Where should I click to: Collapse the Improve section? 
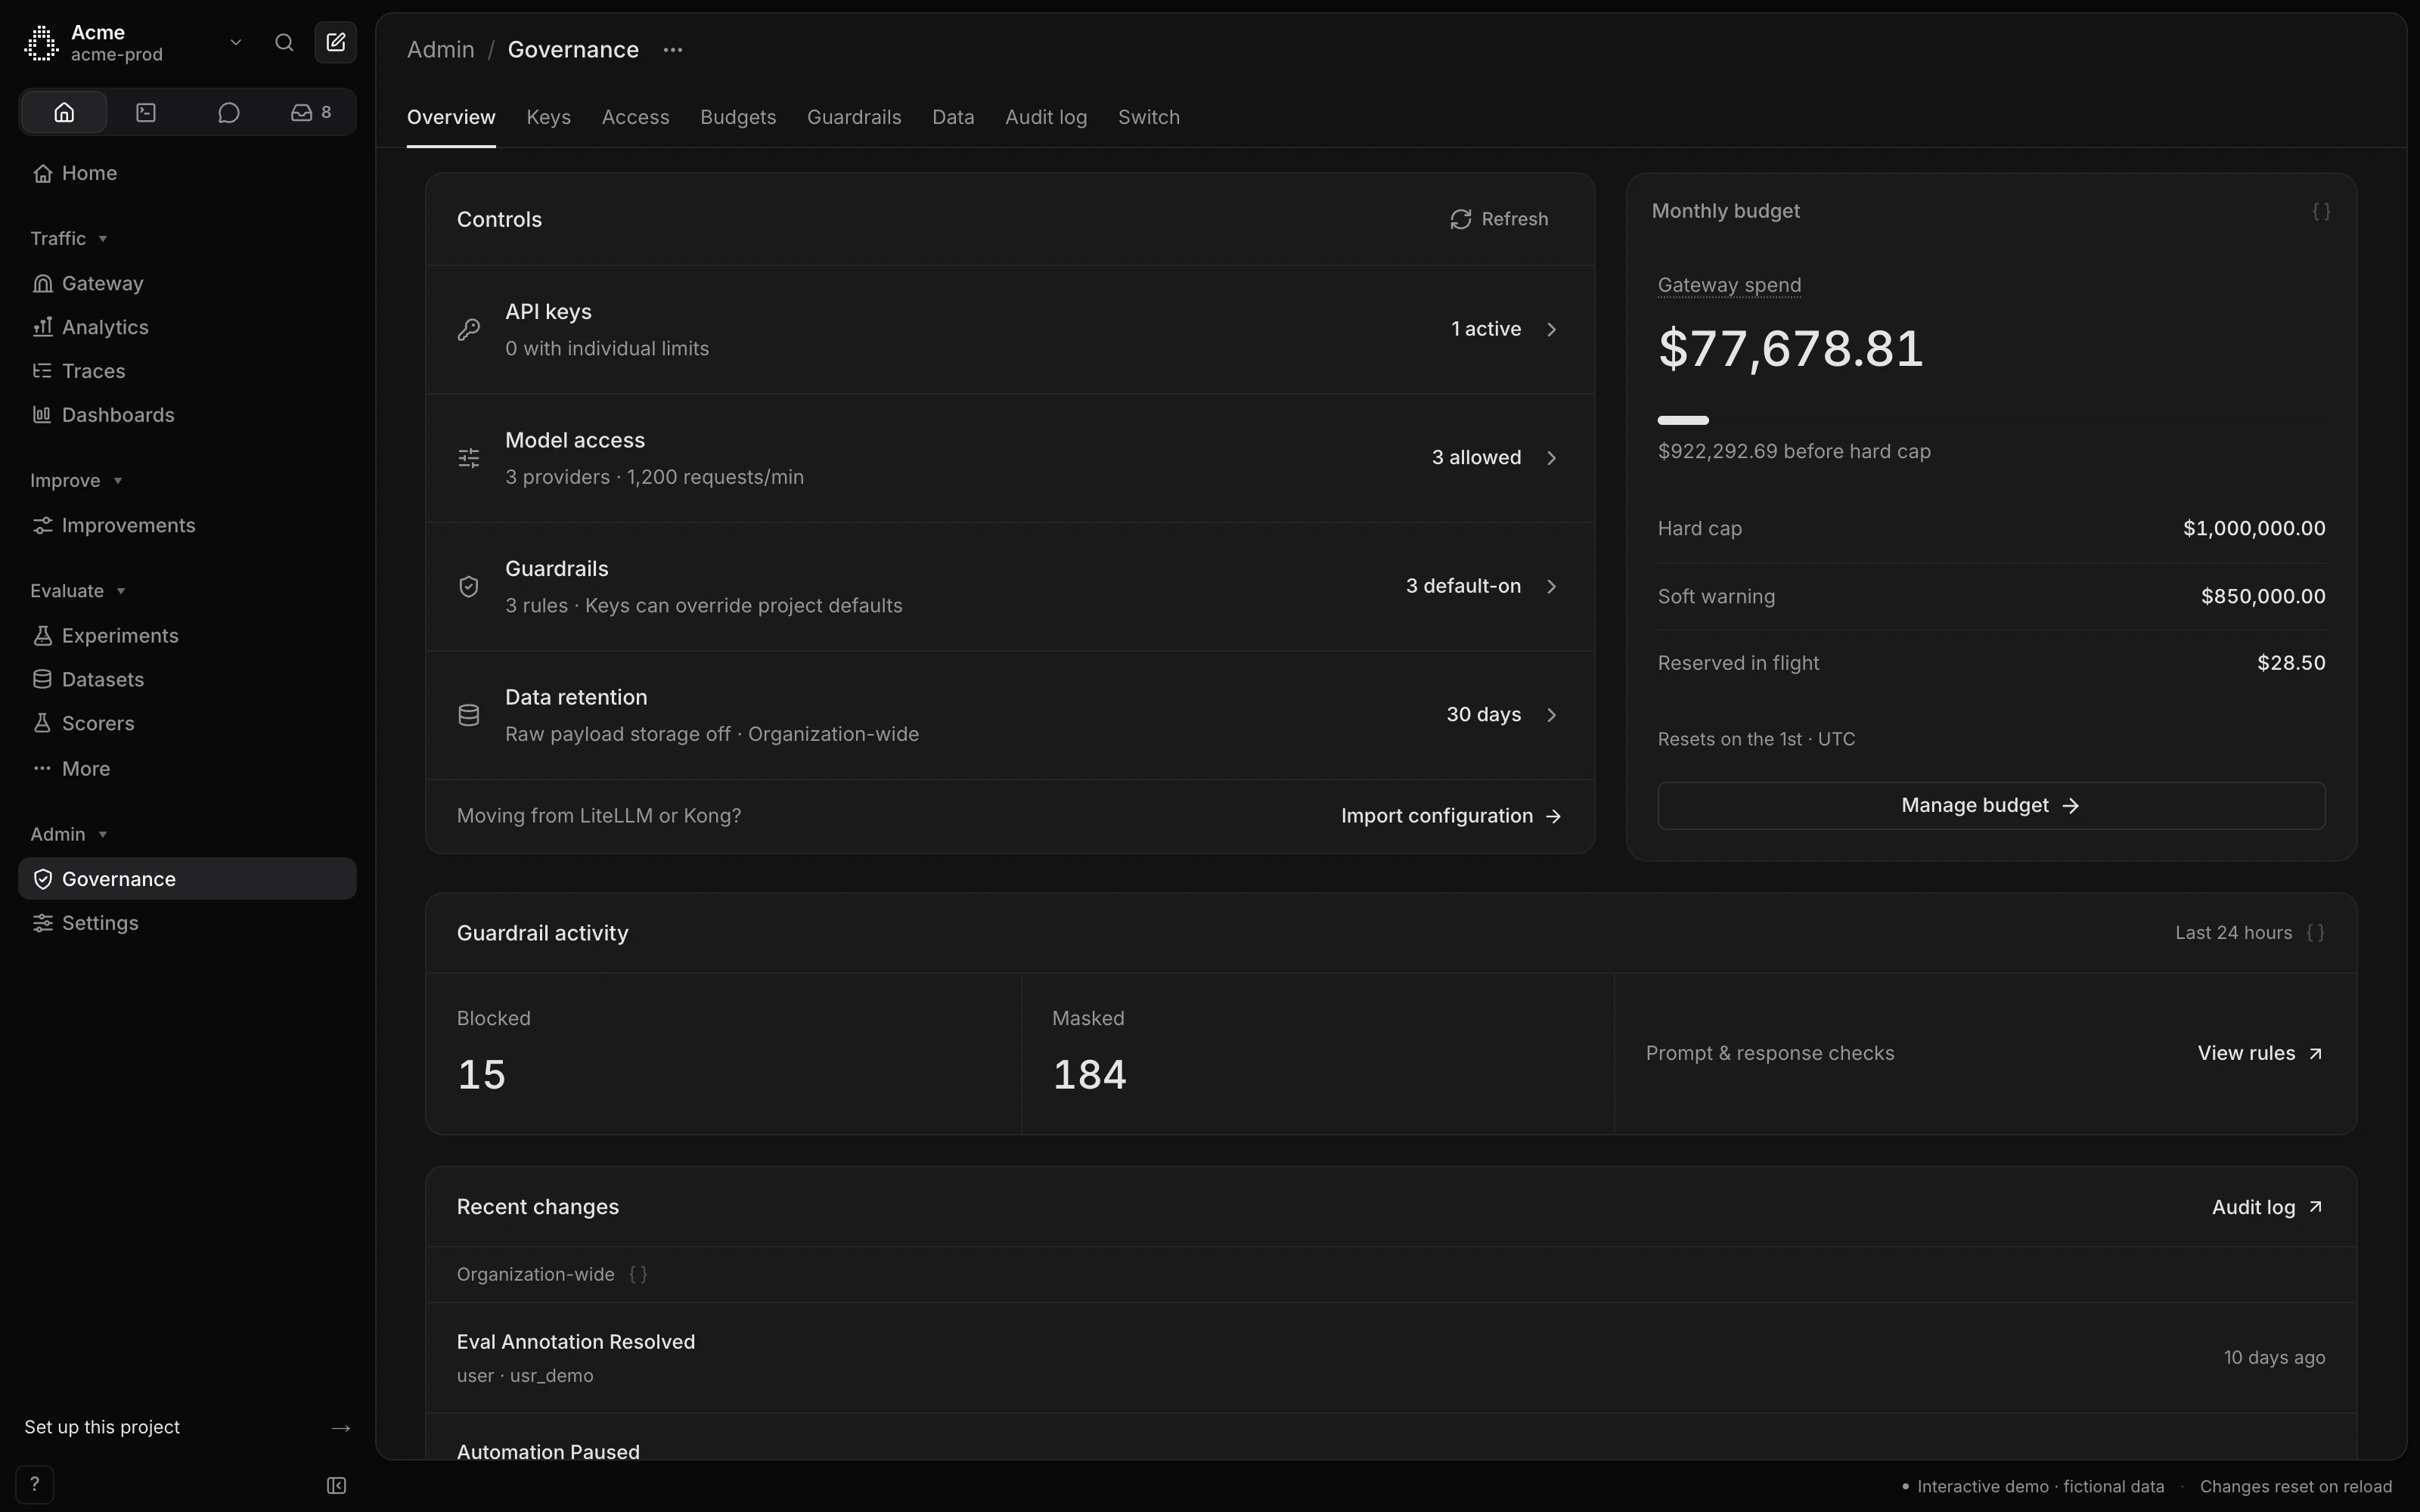coord(76,480)
